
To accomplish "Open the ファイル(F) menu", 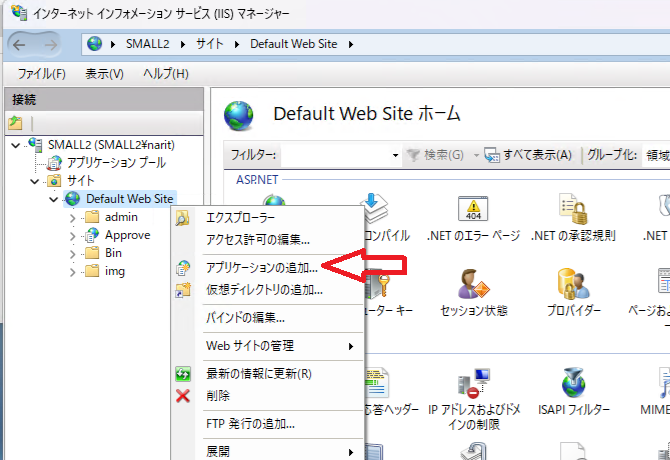I will tap(42, 74).
